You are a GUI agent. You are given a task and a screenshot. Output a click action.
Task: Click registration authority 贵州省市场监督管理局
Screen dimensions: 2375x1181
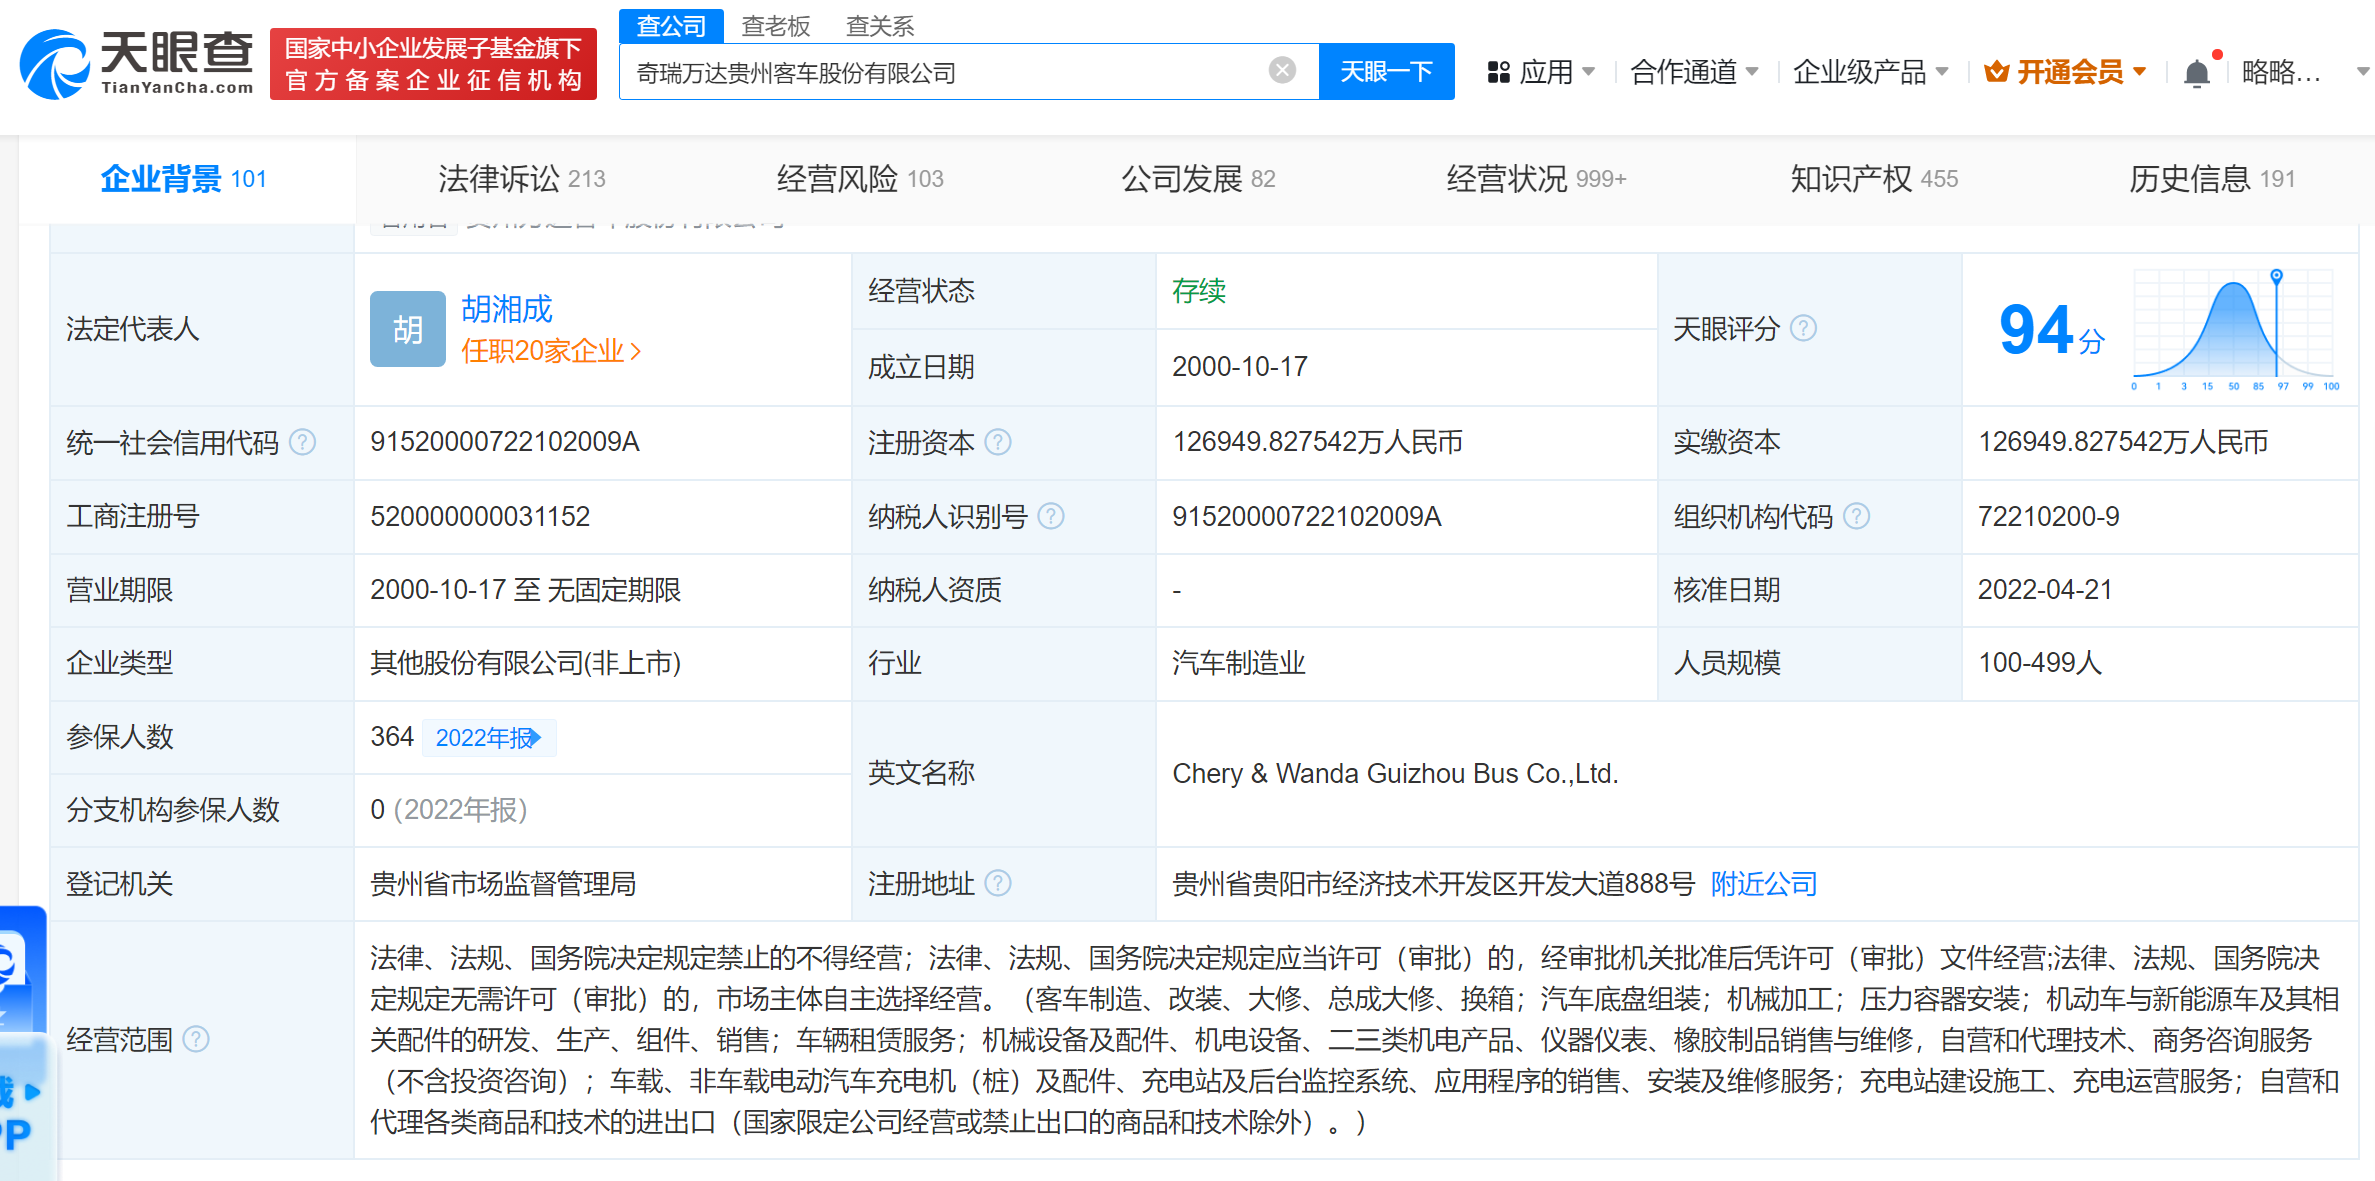pos(503,884)
